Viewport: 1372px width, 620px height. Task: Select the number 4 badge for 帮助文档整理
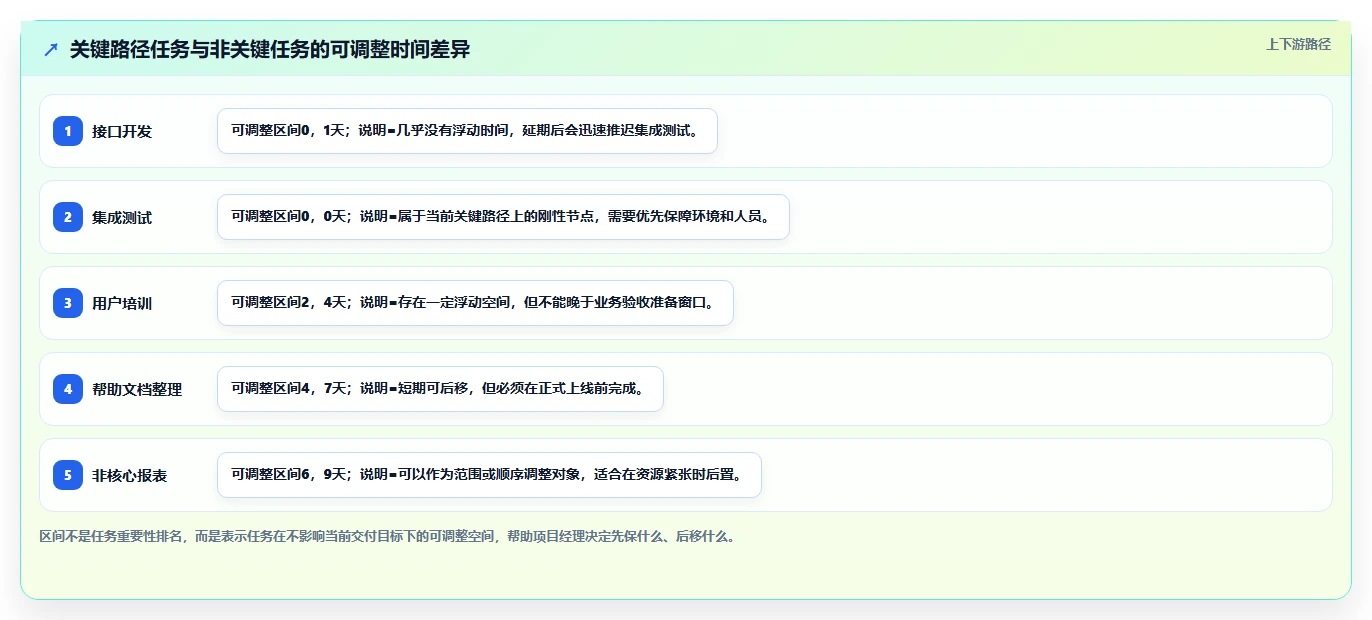point(68,389)
